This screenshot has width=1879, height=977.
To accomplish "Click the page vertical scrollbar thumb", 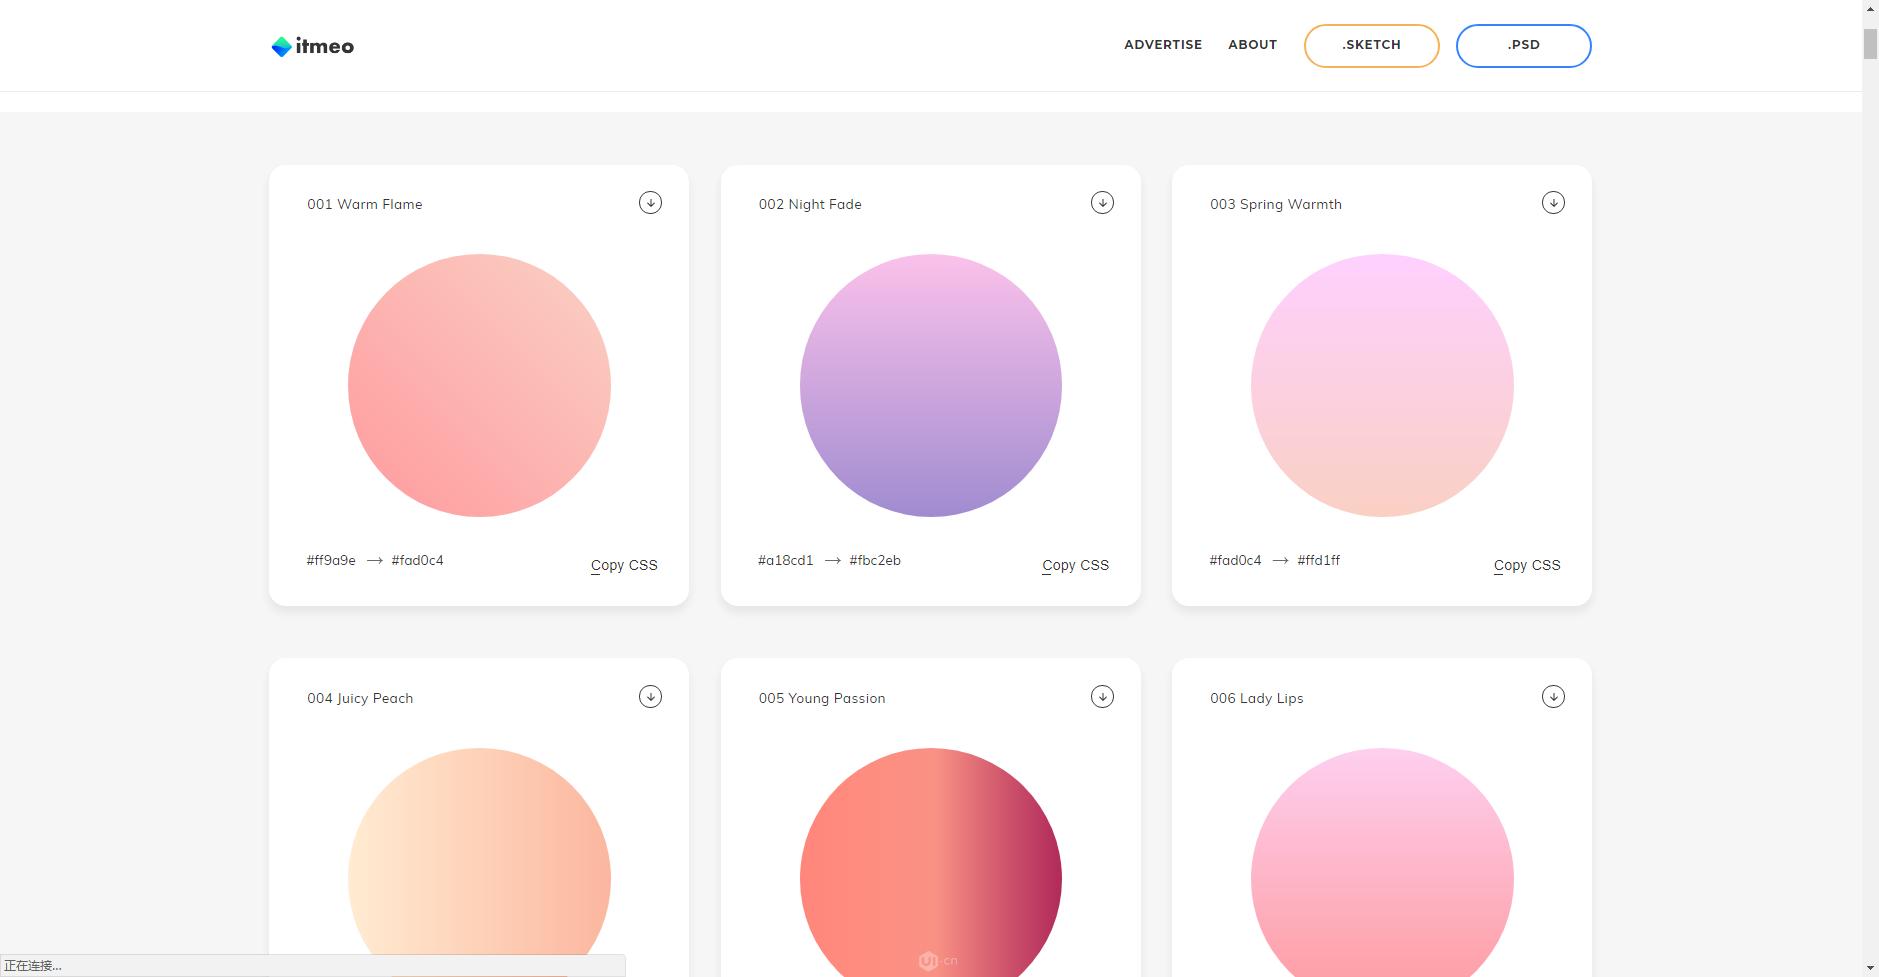I will 1869,44.
